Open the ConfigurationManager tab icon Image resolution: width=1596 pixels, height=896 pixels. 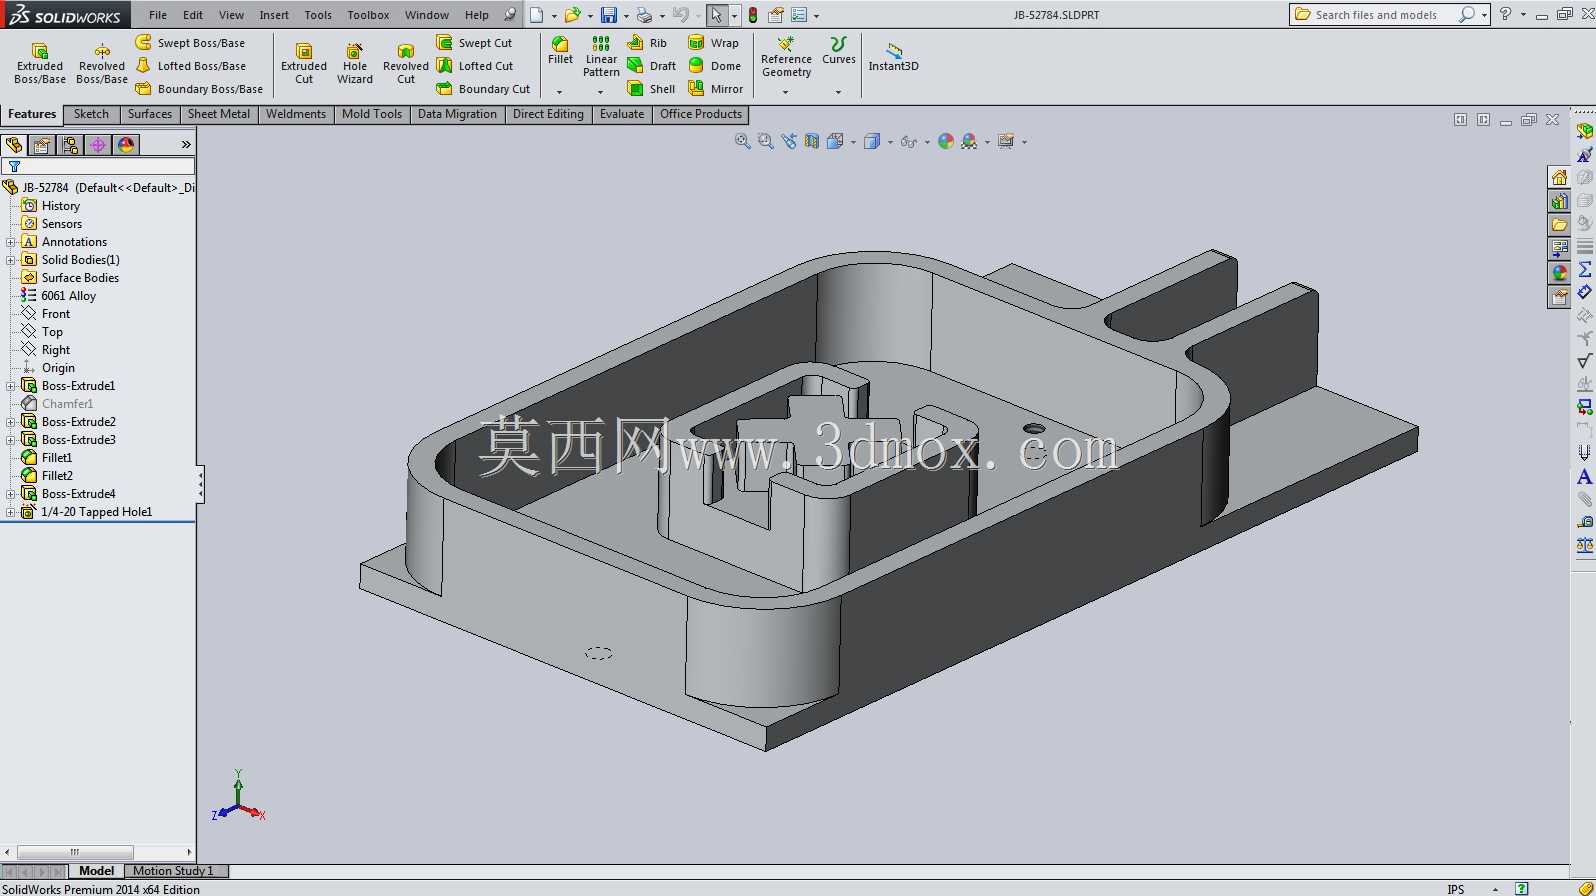(70, 145)
